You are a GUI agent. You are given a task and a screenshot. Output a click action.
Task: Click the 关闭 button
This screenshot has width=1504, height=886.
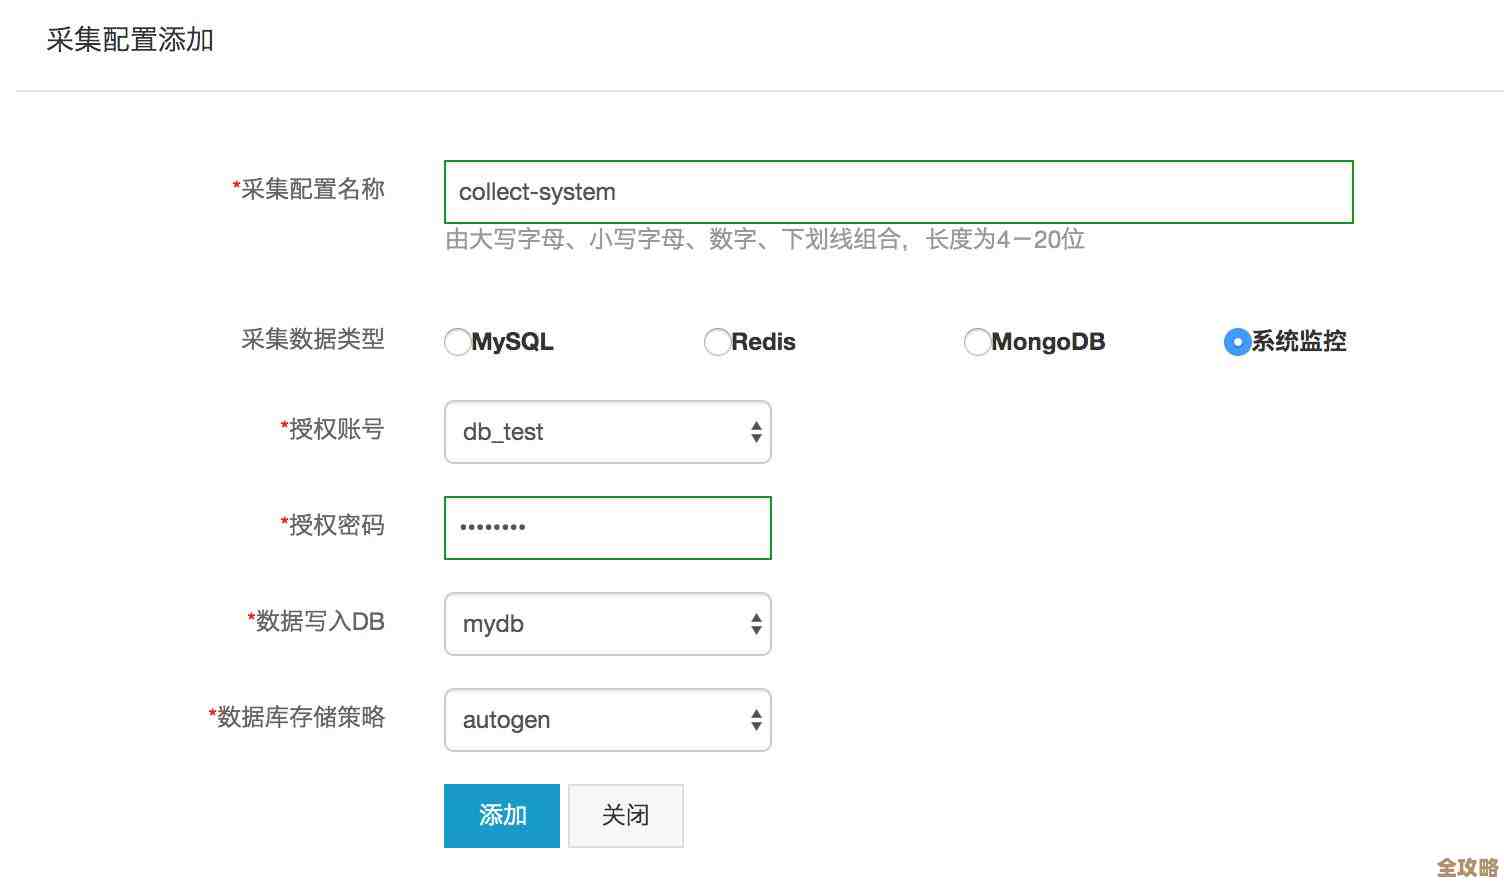625,815
